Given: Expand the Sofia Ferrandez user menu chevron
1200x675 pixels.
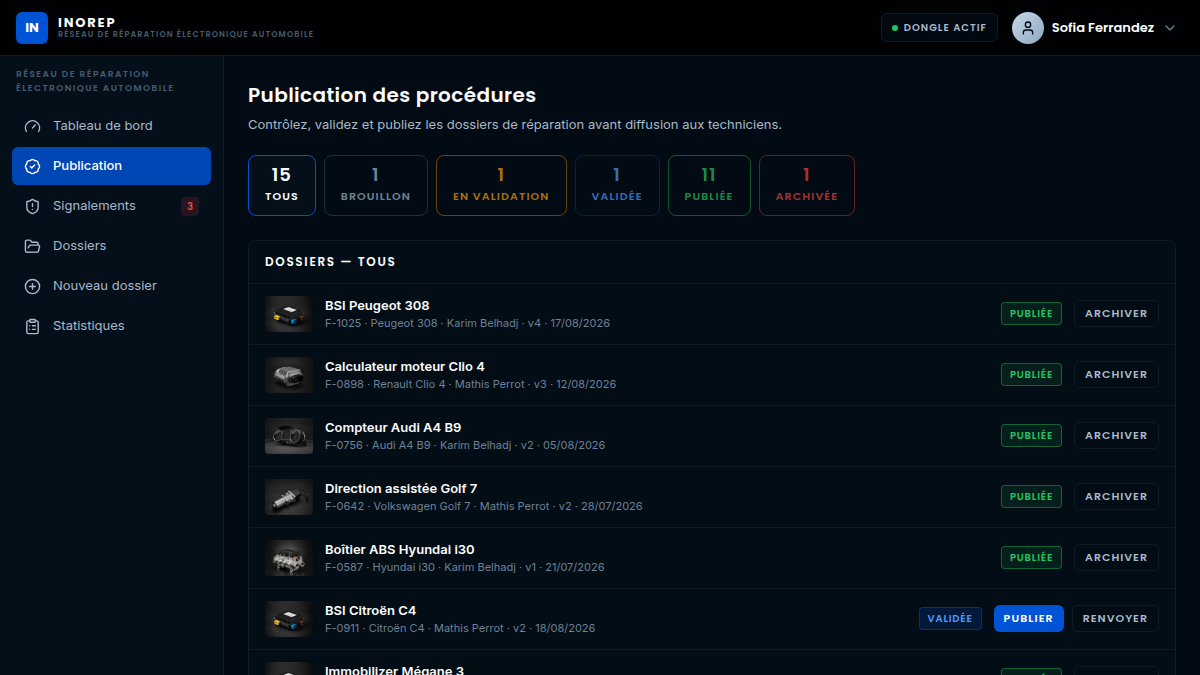Looking at the screenshot, I should [1170, 28].
